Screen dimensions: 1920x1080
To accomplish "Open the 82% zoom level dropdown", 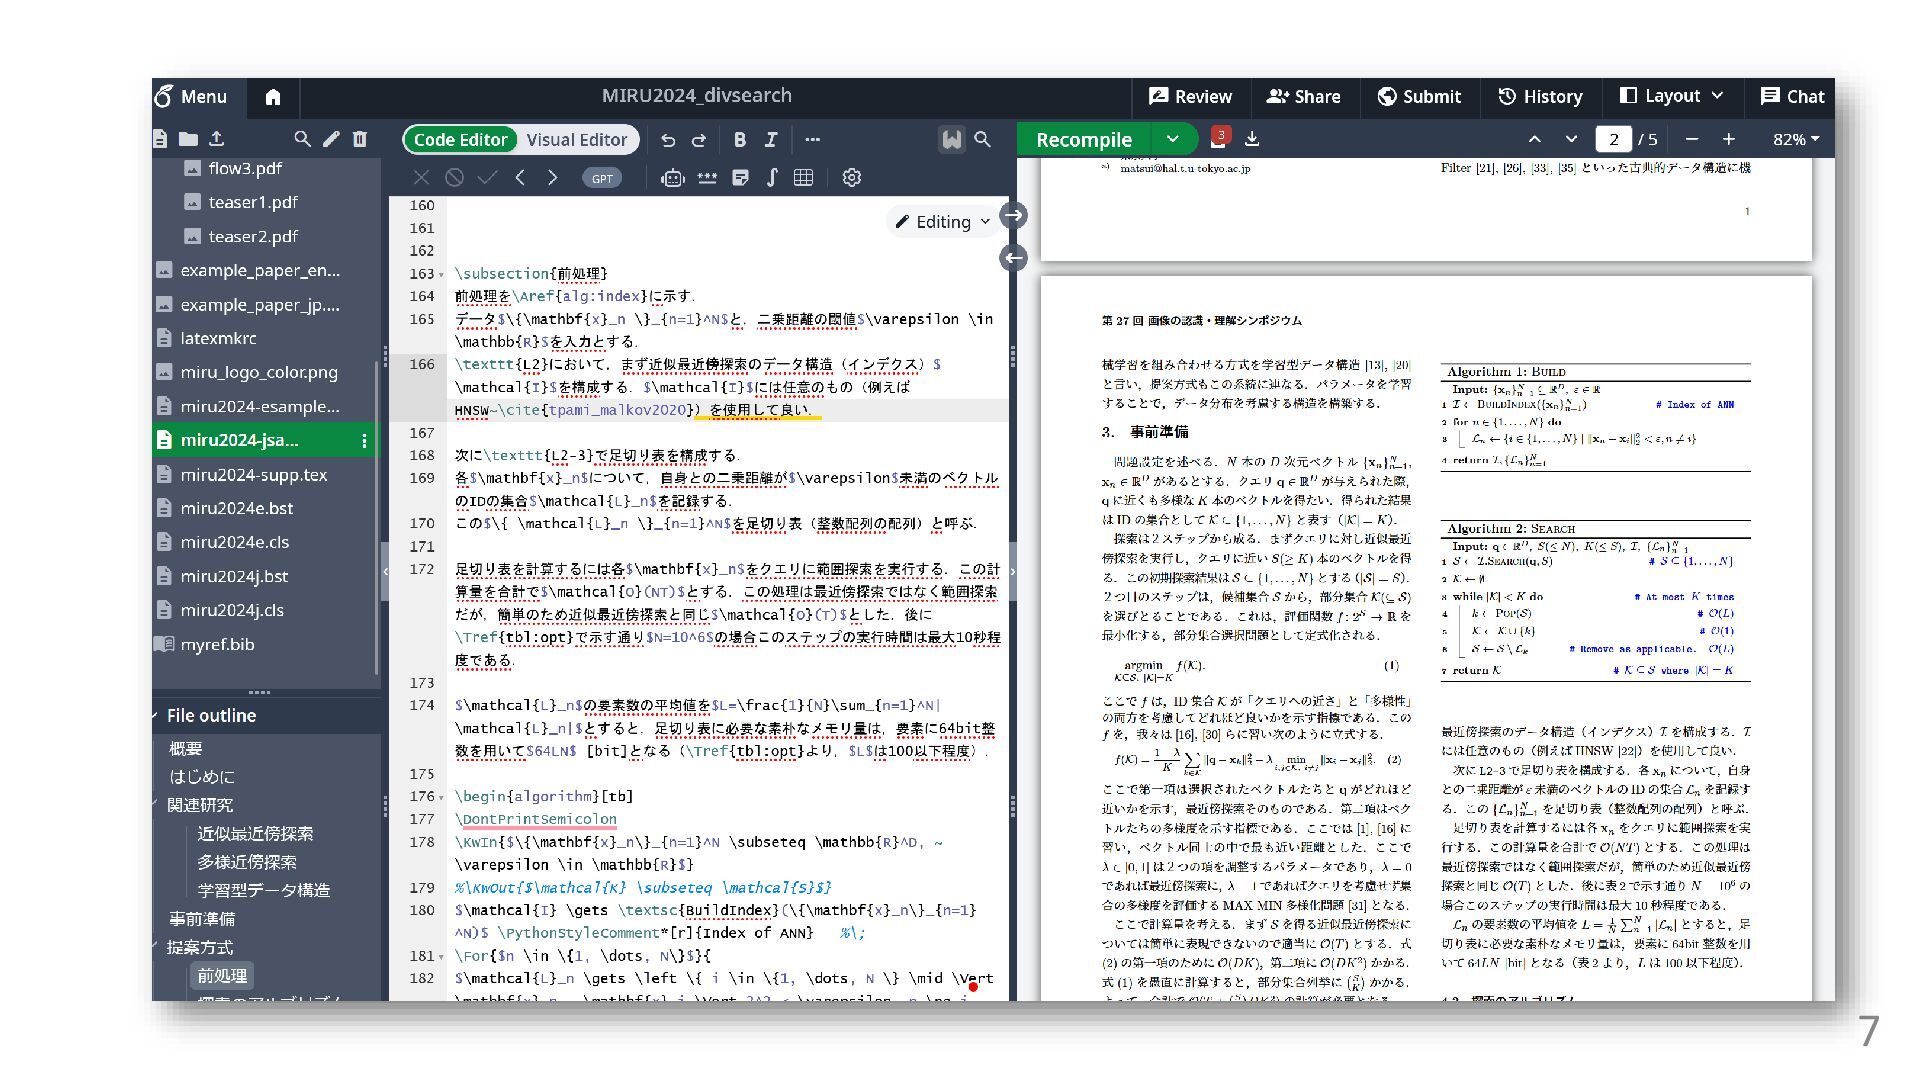I will (x=1796, y=140).
